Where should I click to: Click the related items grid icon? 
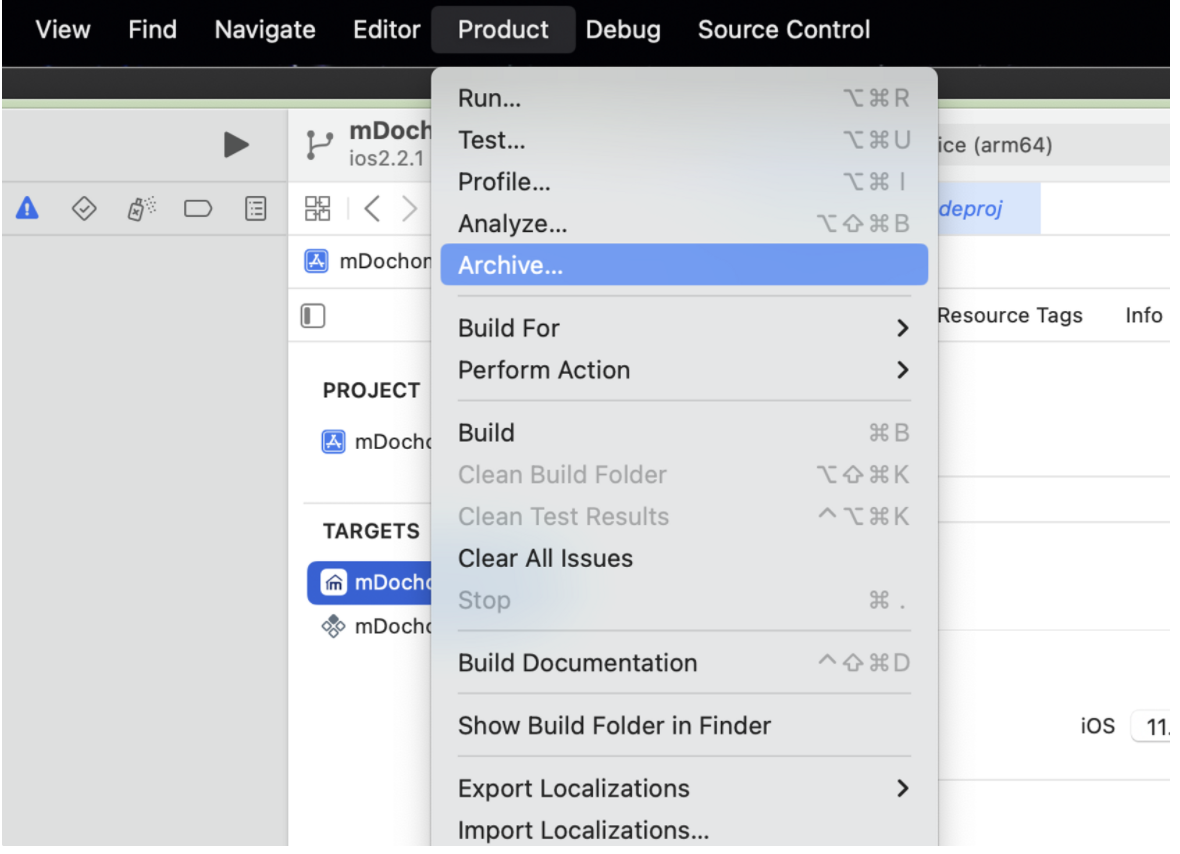317,208
